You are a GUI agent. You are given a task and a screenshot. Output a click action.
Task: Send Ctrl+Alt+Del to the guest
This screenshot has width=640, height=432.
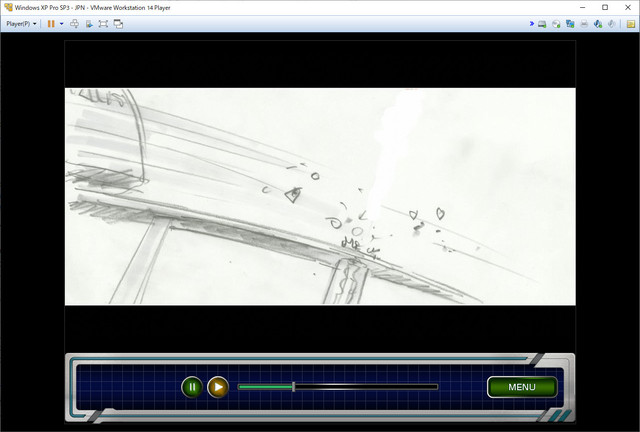point(74,24)
